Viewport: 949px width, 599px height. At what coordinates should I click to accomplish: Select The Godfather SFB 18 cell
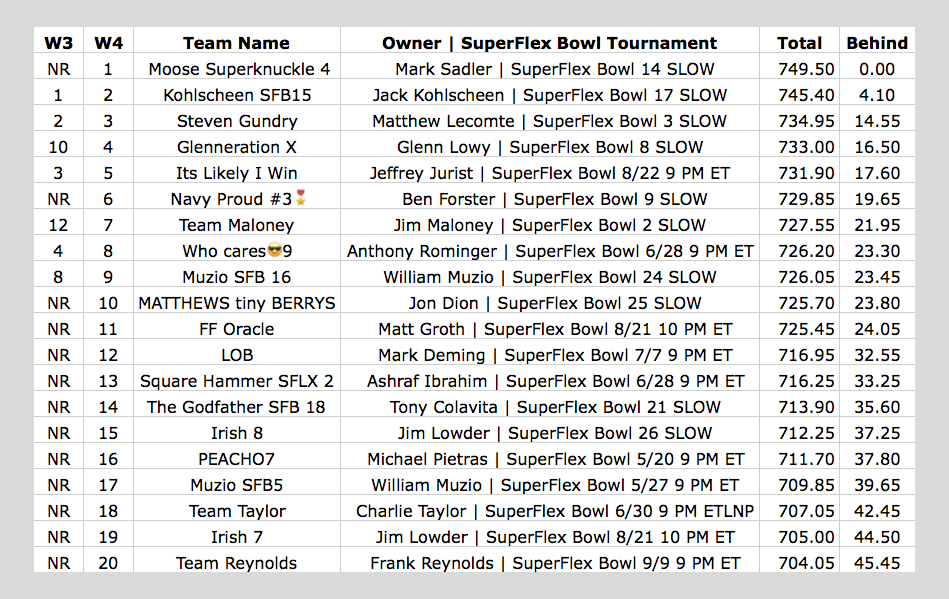click(x=237, y=407)
